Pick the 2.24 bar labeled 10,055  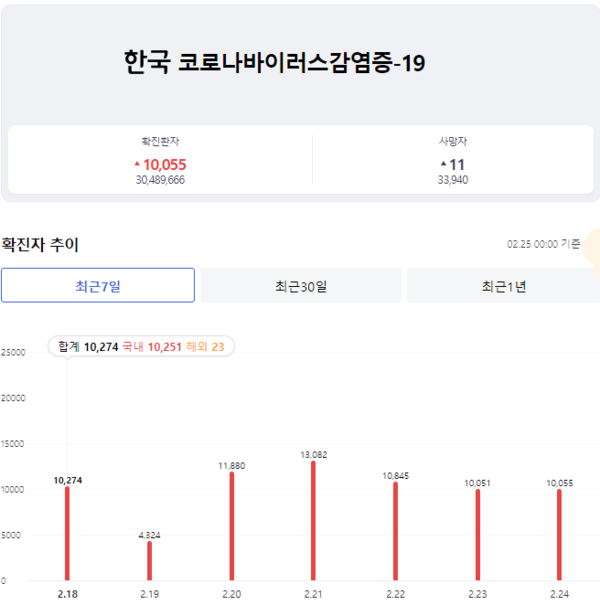click(x=559, y=535)
